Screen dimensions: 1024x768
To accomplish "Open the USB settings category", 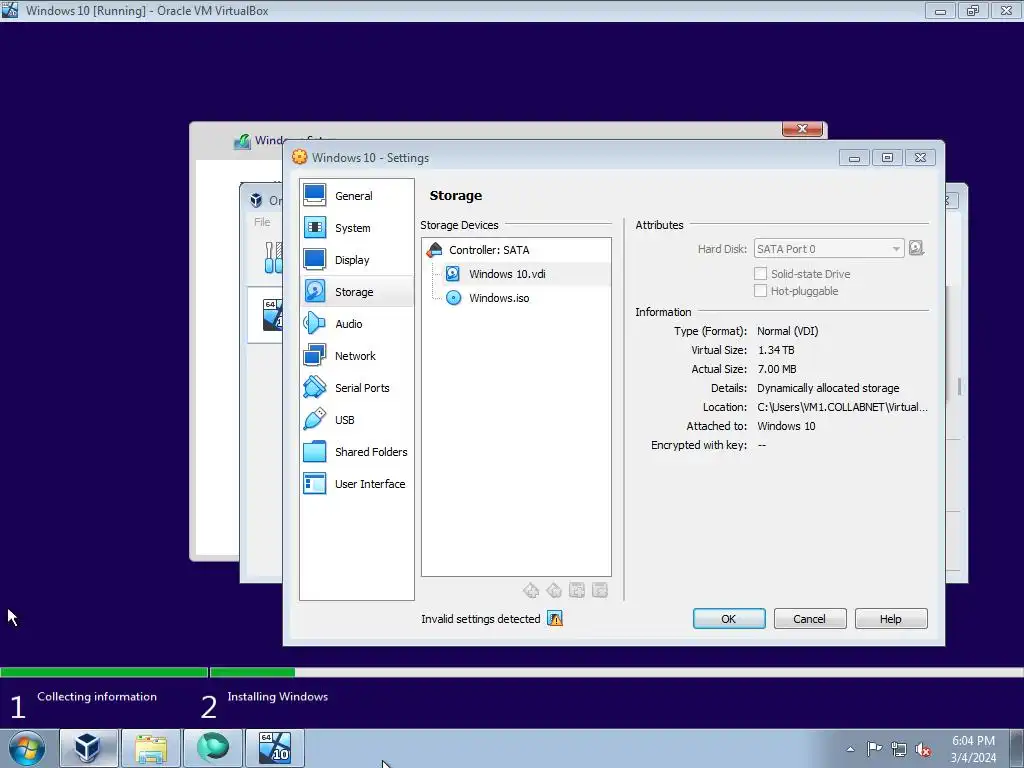I will pyautogui.click(x=357, y=420).
